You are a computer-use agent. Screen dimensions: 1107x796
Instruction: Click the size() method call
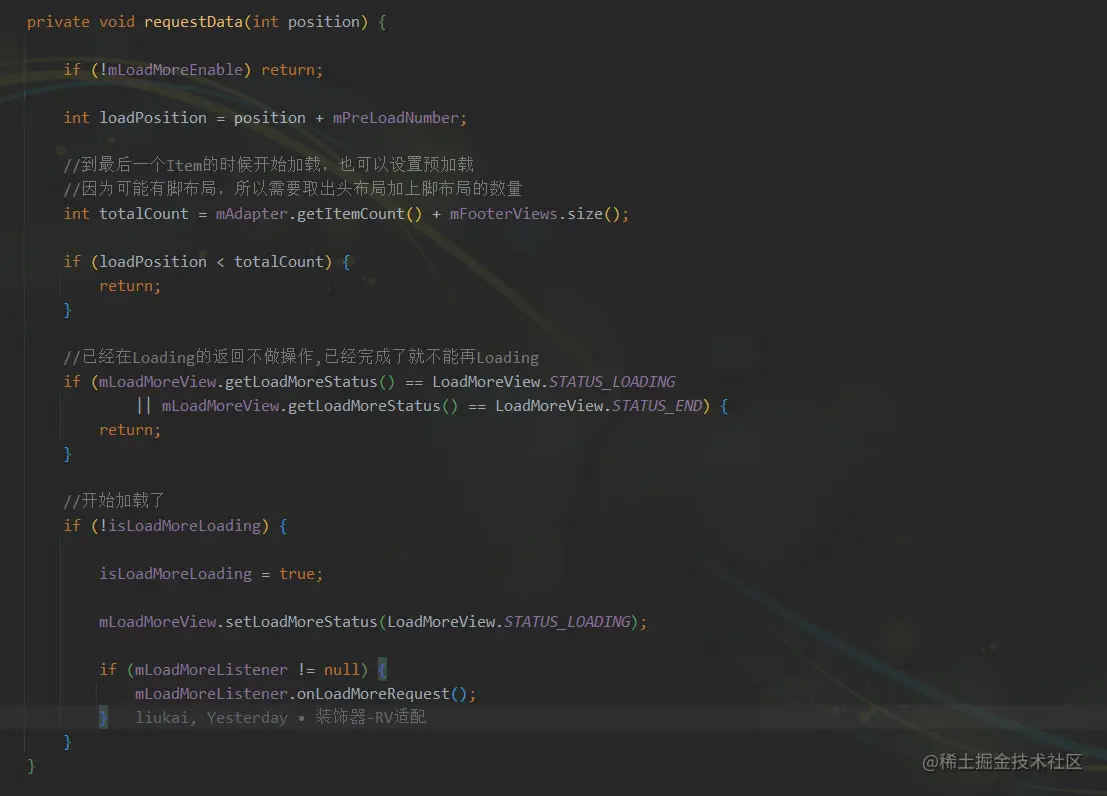pos(593,214)
